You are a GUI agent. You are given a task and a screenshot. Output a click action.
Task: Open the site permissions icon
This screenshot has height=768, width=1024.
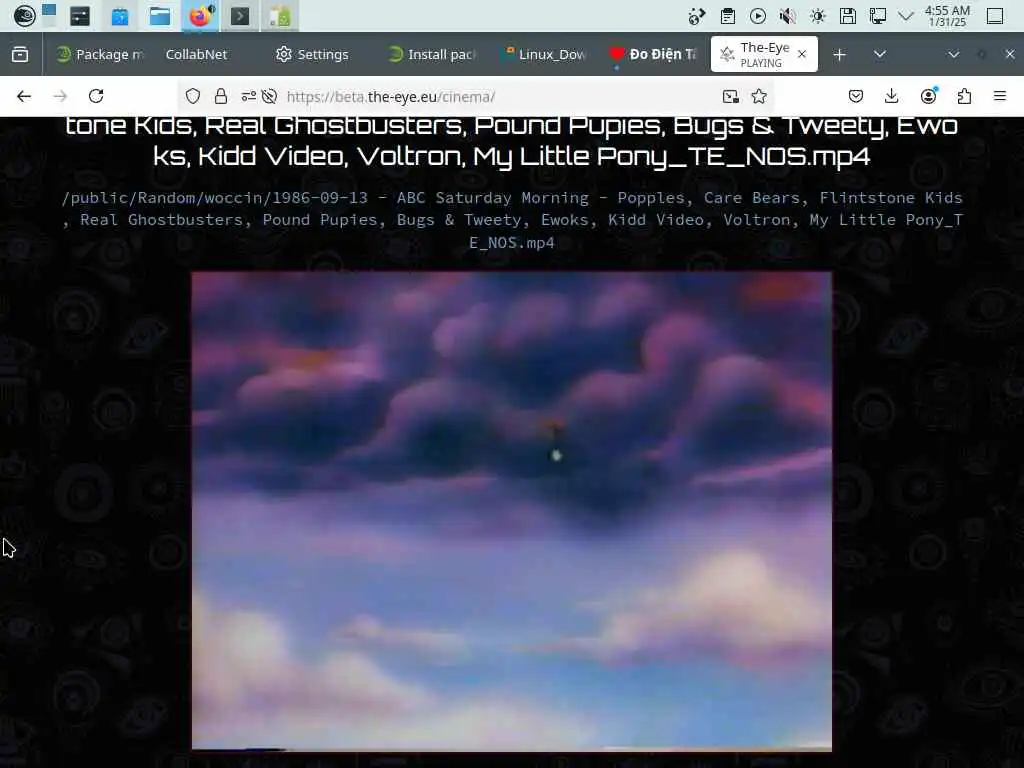pos(248,96)
